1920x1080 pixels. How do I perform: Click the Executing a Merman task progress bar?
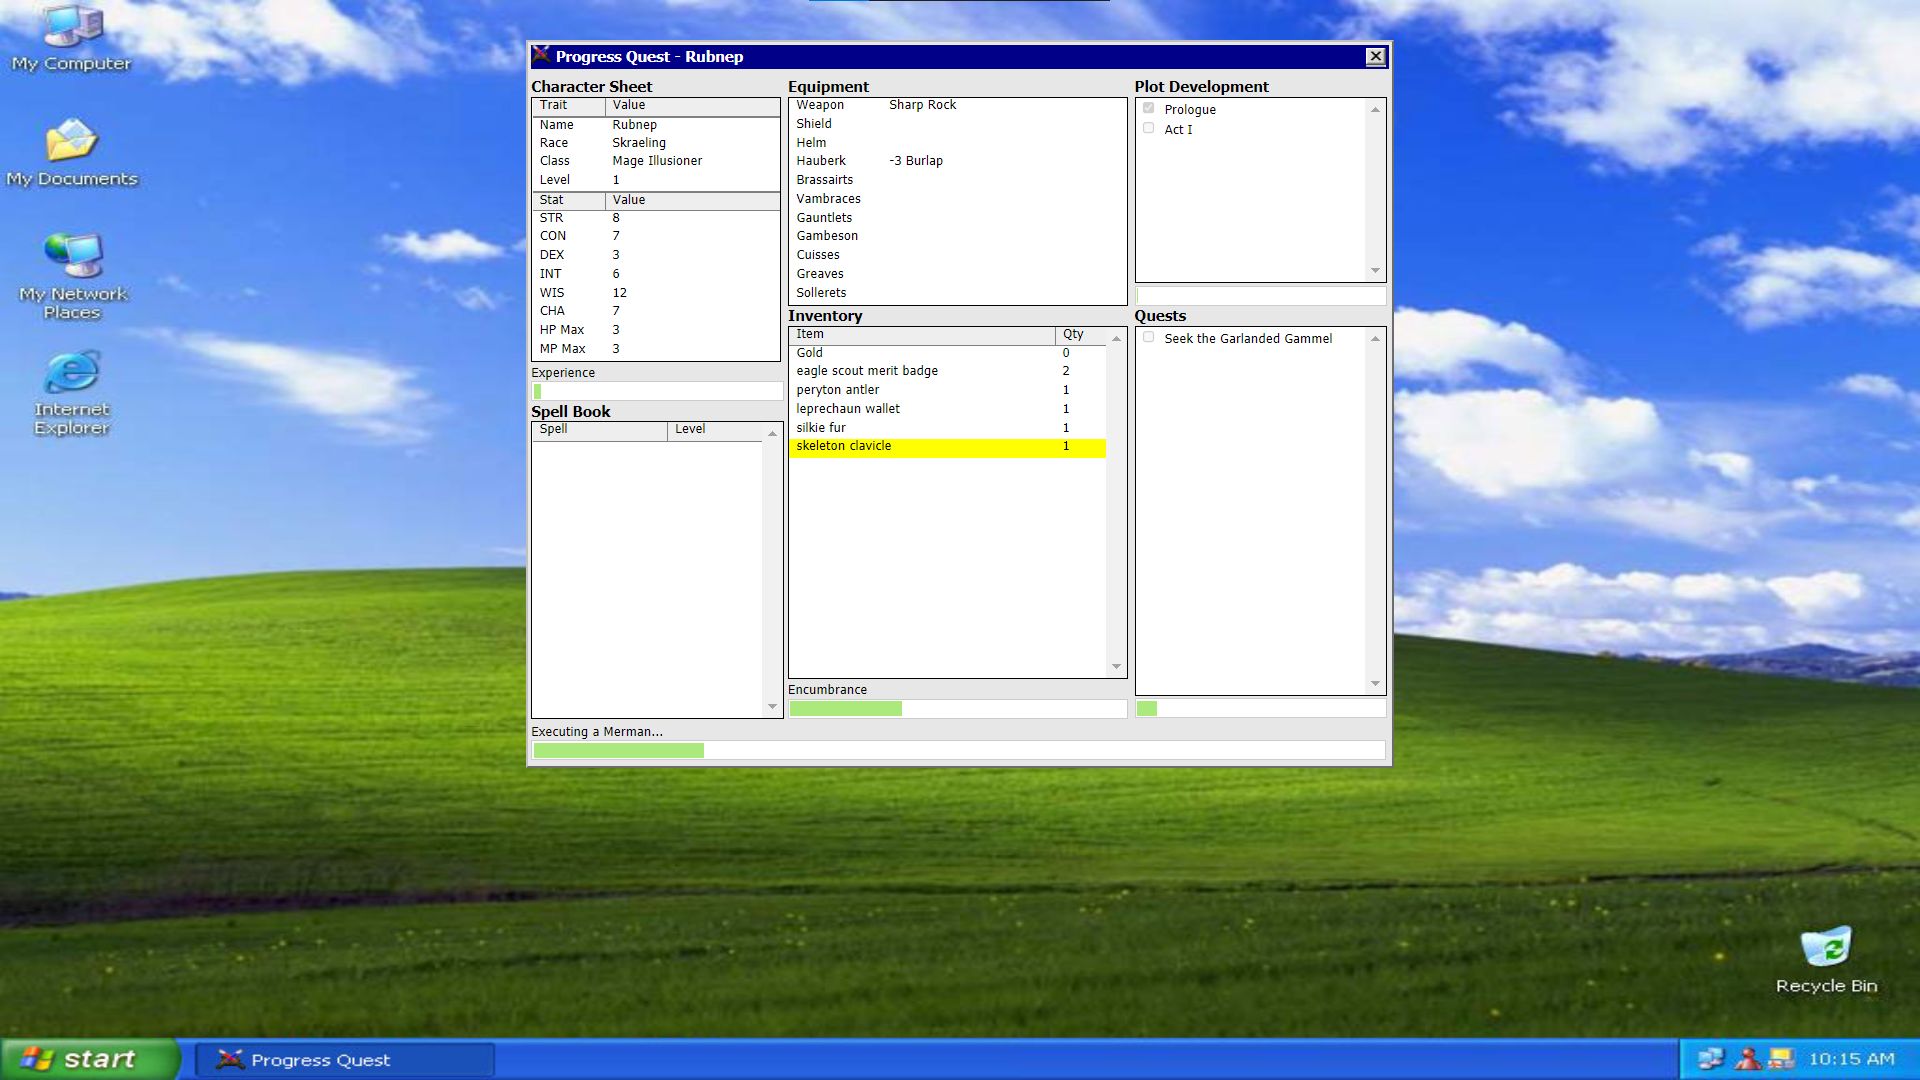(958, 750)
